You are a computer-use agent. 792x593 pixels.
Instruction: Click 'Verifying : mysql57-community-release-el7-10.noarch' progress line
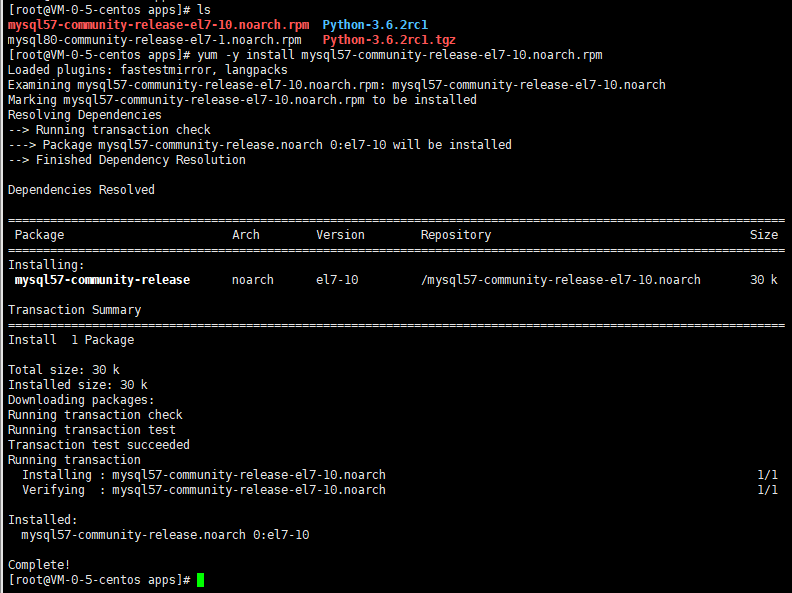click(x=204, y=490)
